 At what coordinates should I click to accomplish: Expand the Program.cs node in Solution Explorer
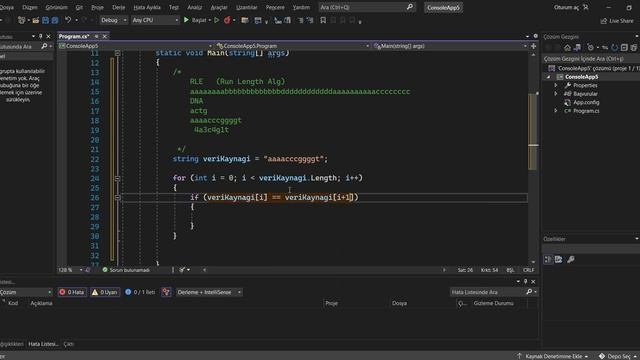[x=556, y=111]
